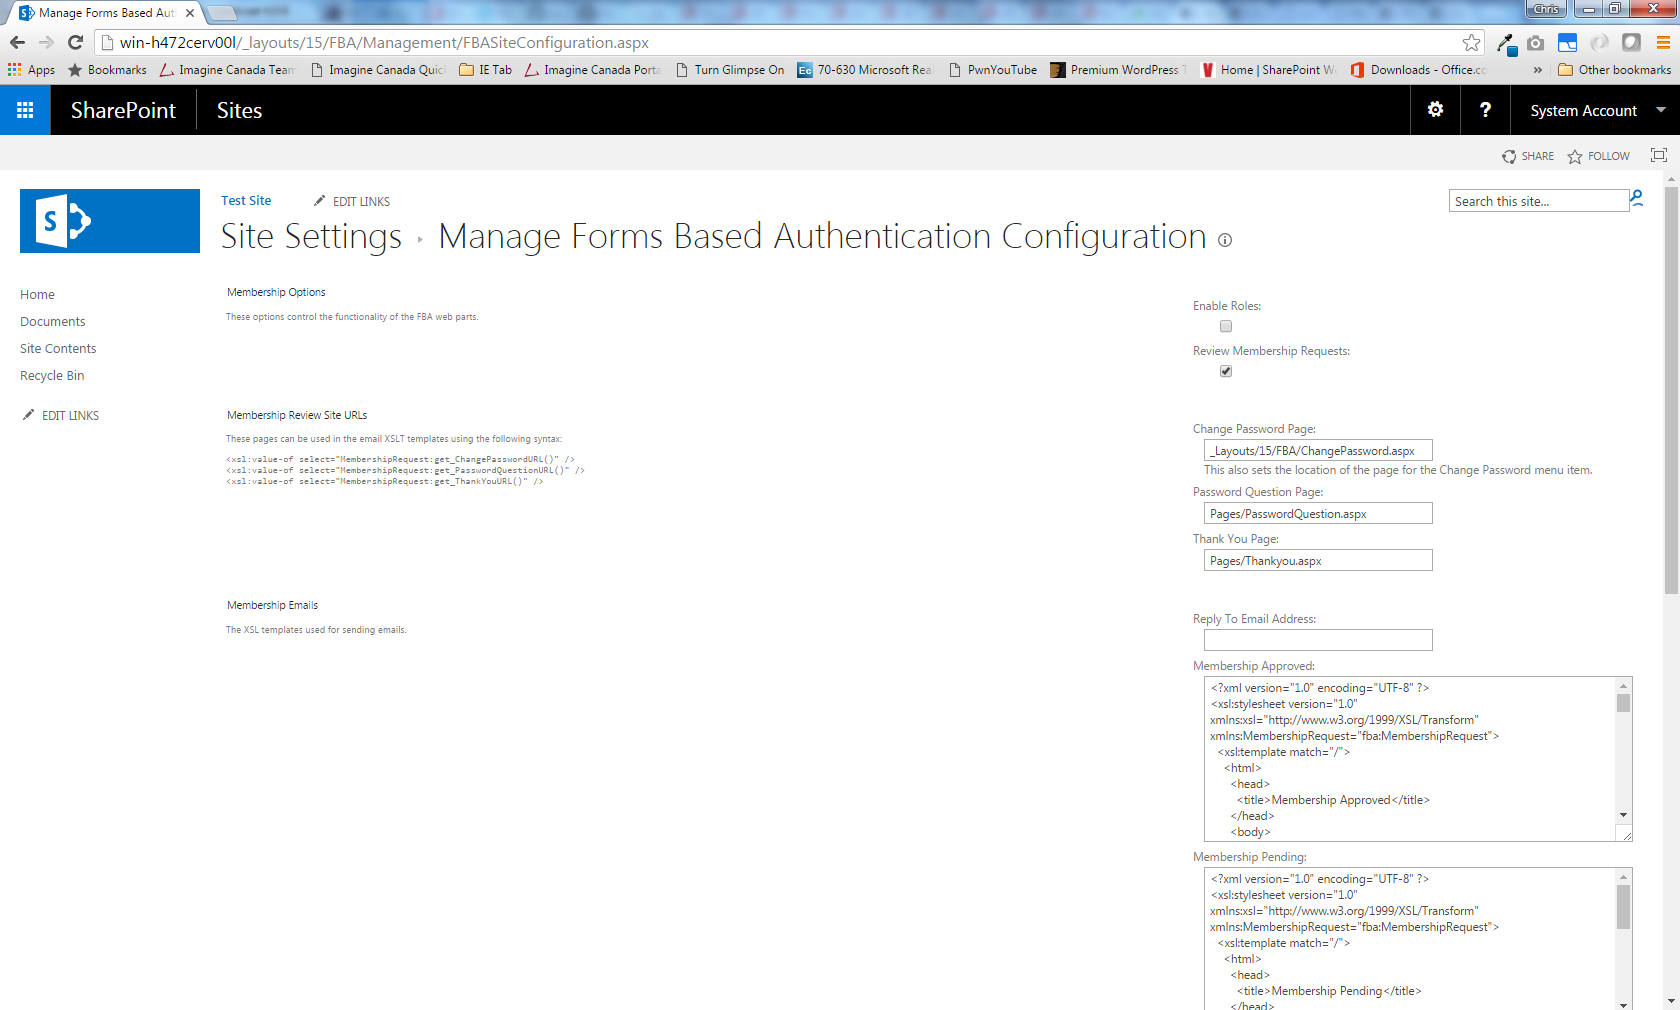
Task: Enable the Enable Roles checkbox
Action: pos(1226,326)
